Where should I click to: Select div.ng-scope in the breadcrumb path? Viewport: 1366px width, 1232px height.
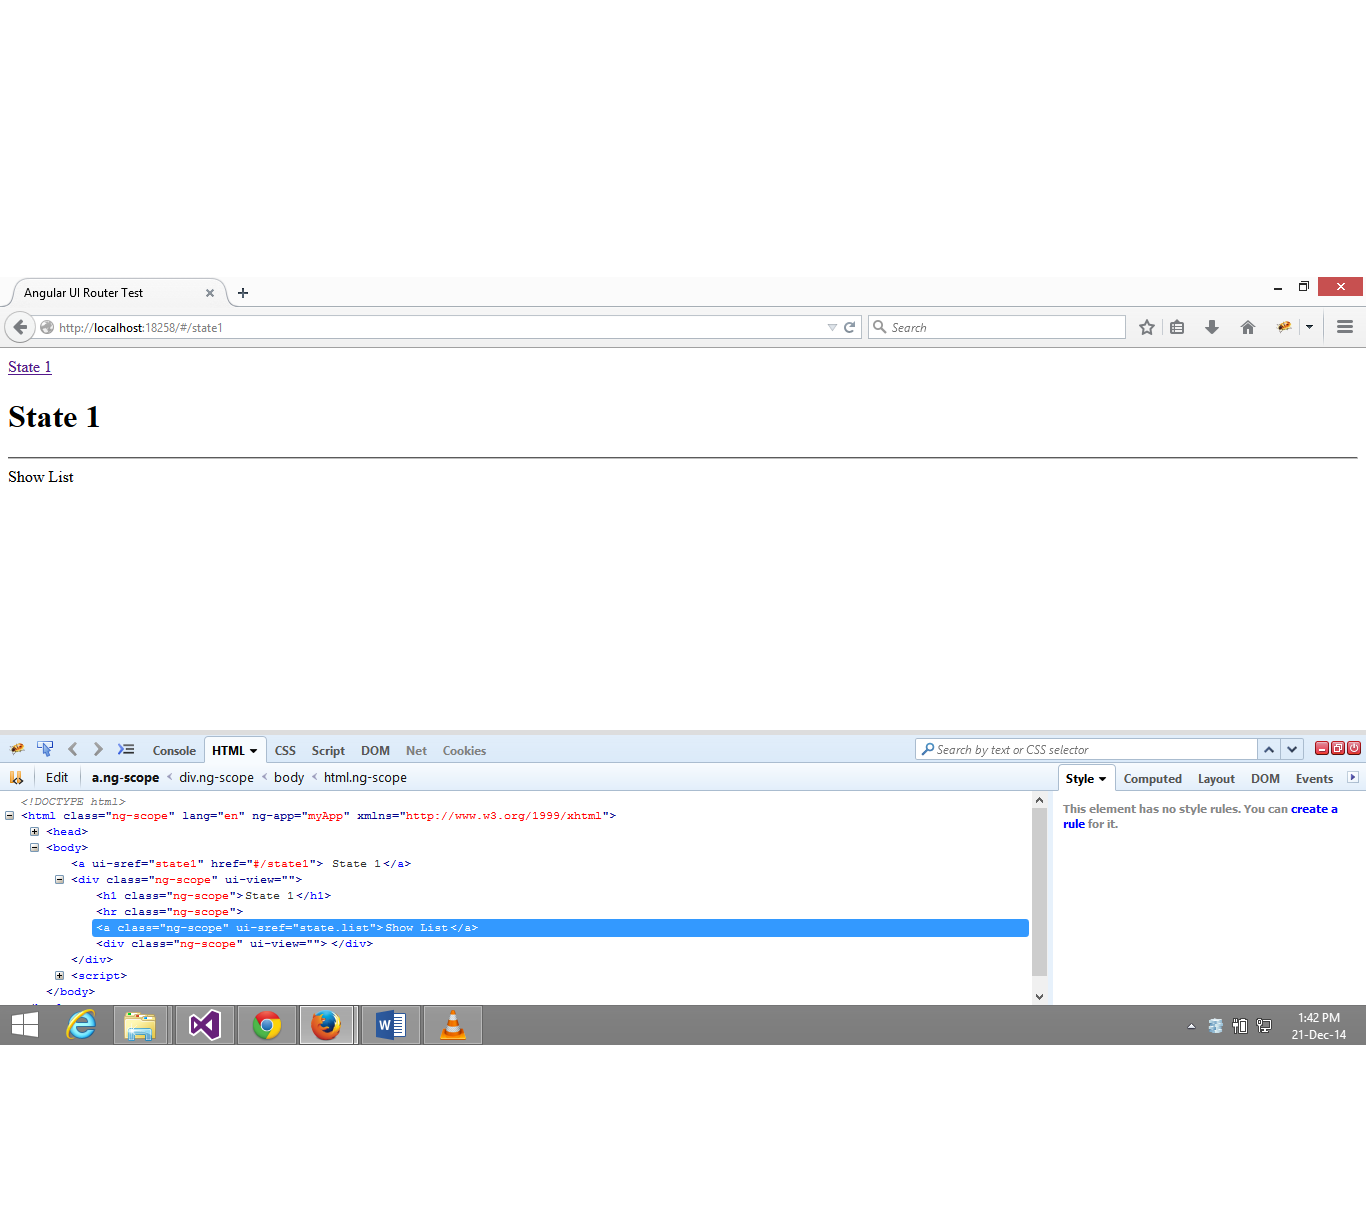(216, 777)
